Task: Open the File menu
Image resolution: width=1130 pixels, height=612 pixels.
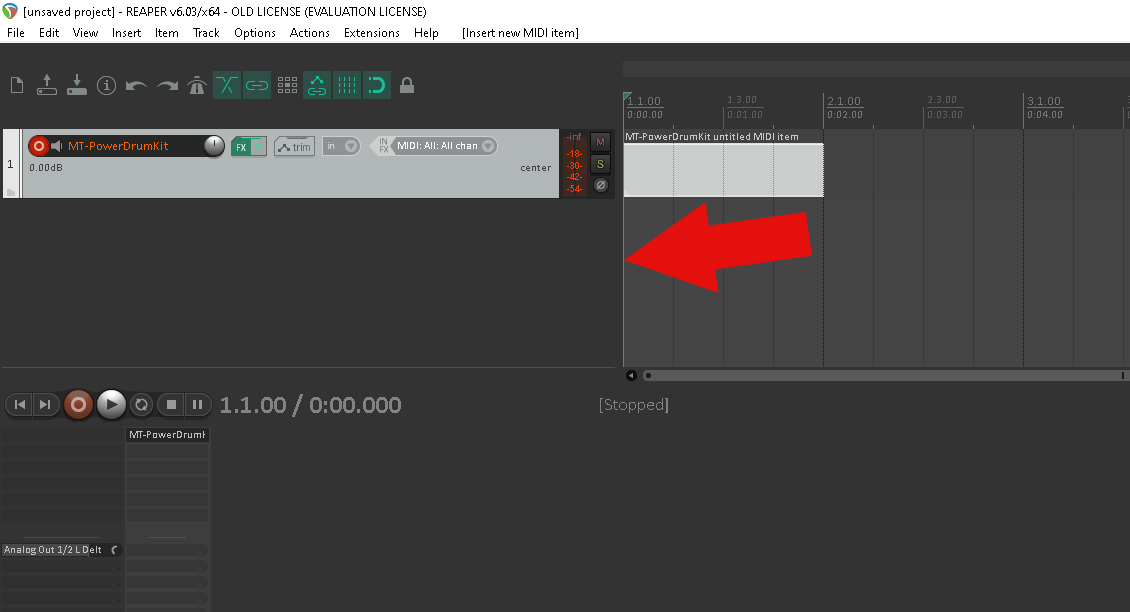Action: tap(16, 33)
